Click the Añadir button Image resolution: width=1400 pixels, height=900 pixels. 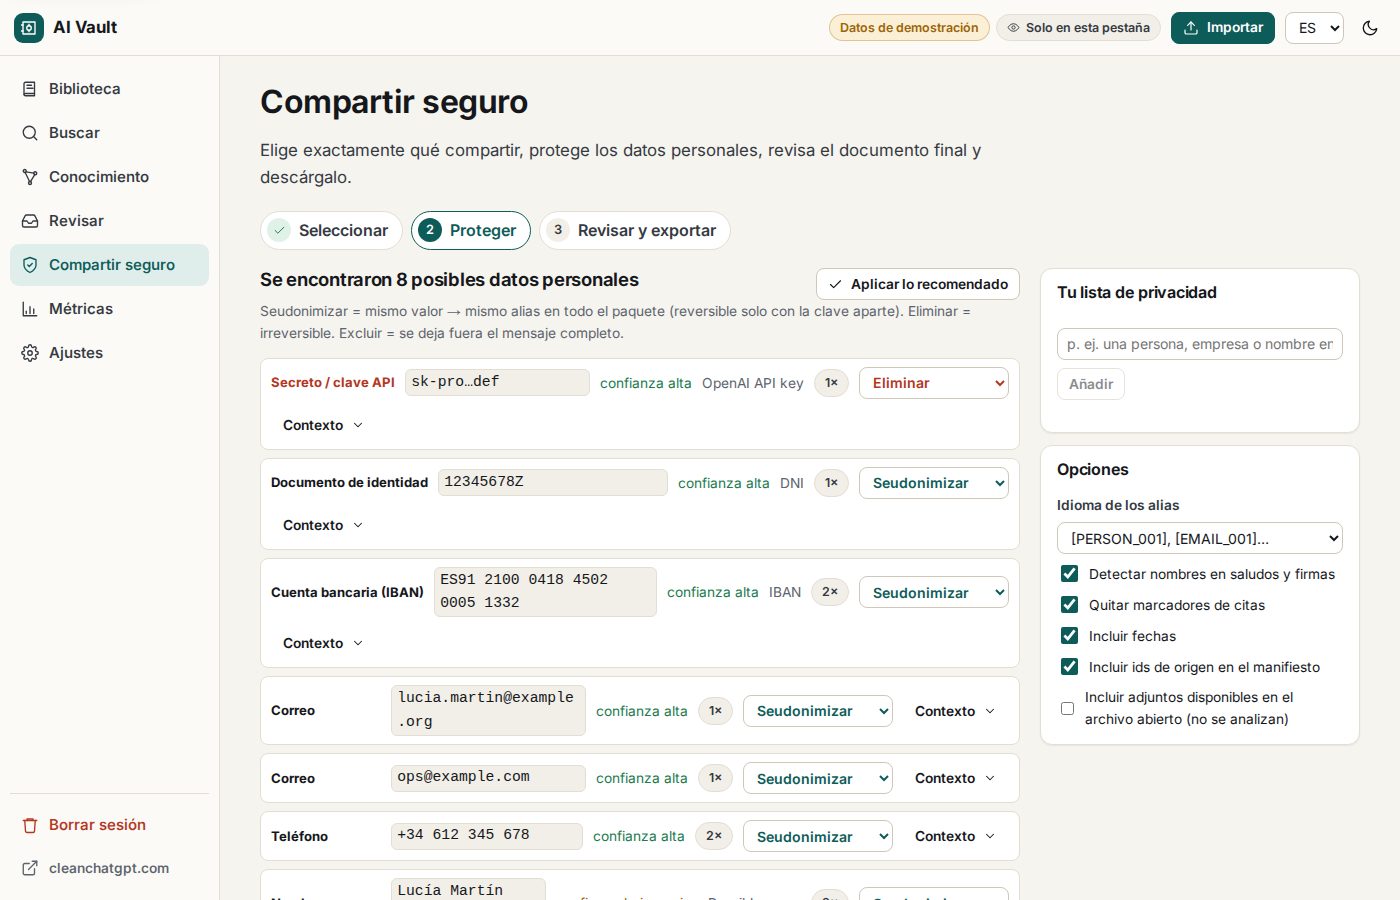1091,384
